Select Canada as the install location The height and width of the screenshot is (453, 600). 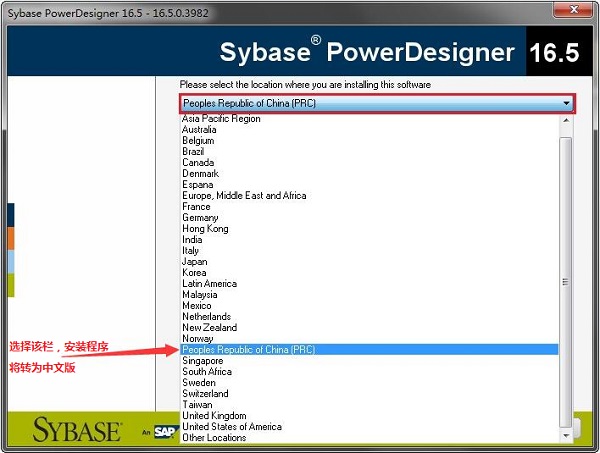(197, 163)
